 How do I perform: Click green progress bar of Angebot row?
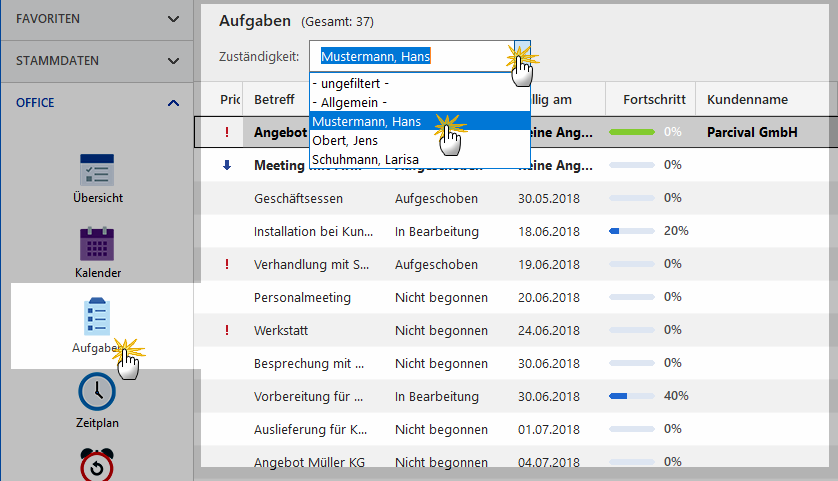[x=632, y=132]
